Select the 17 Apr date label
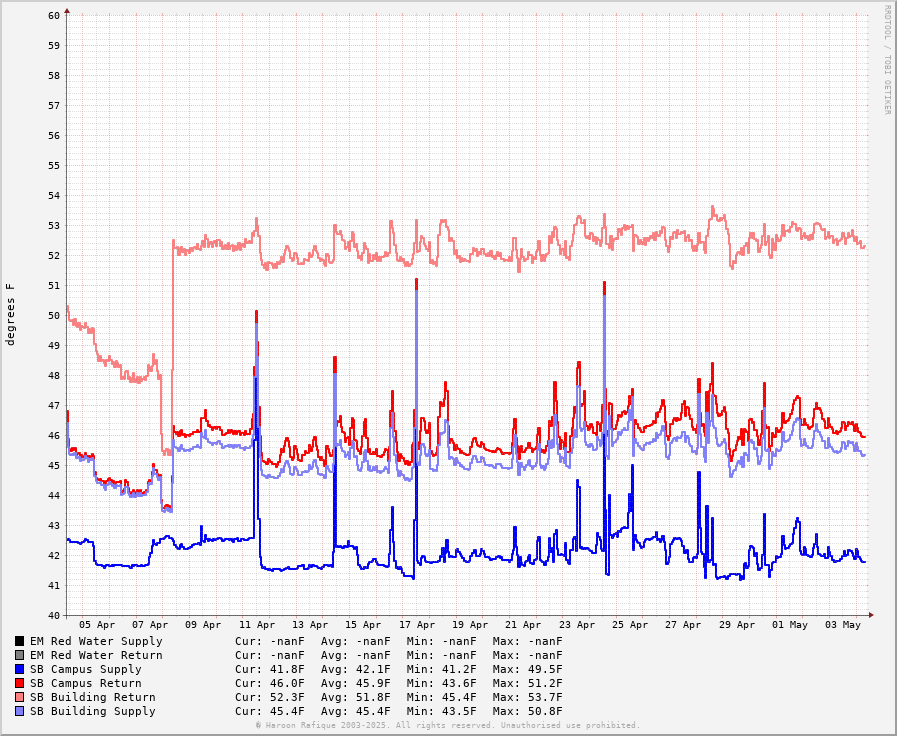Screen dimensions: 897x736 [x=417, y=625]
